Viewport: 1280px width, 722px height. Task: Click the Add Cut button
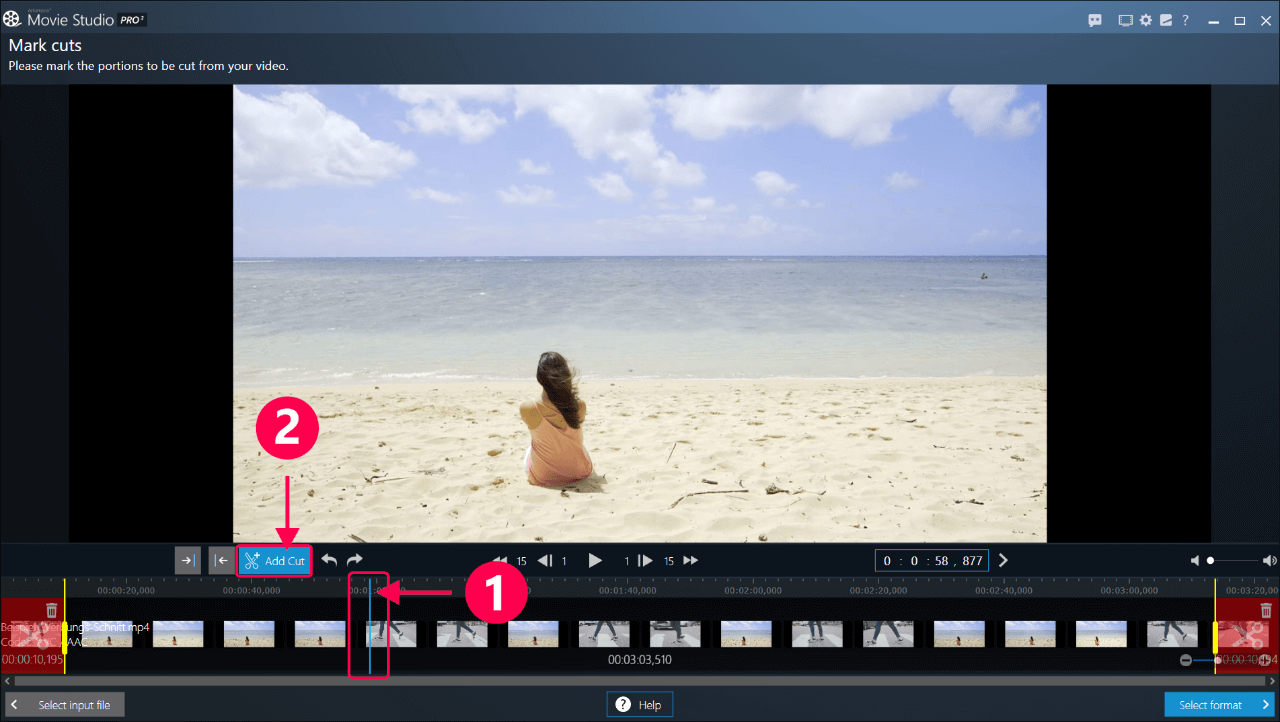click(x=274, y=561)
